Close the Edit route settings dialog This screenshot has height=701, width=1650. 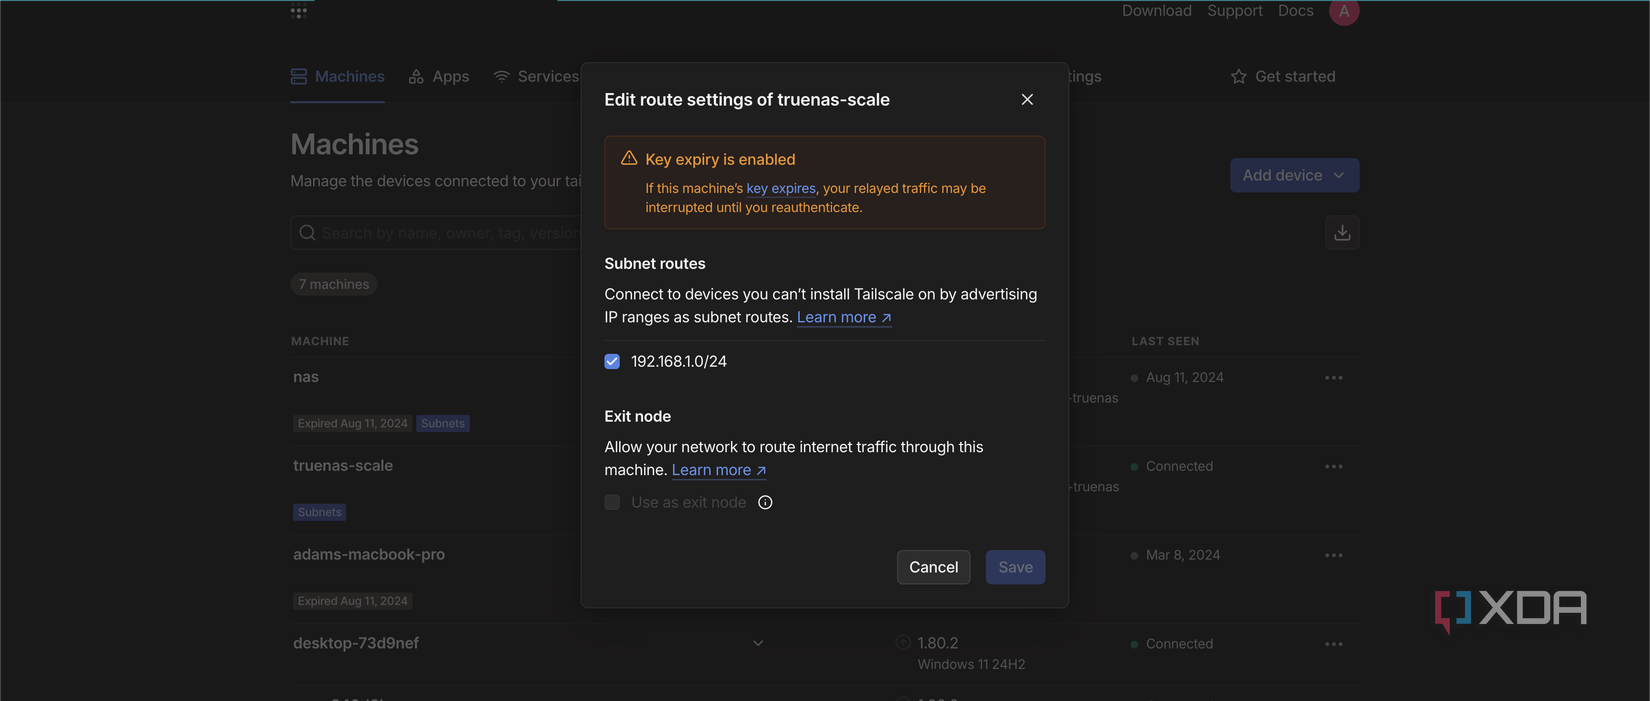[x=1027, y=99]
